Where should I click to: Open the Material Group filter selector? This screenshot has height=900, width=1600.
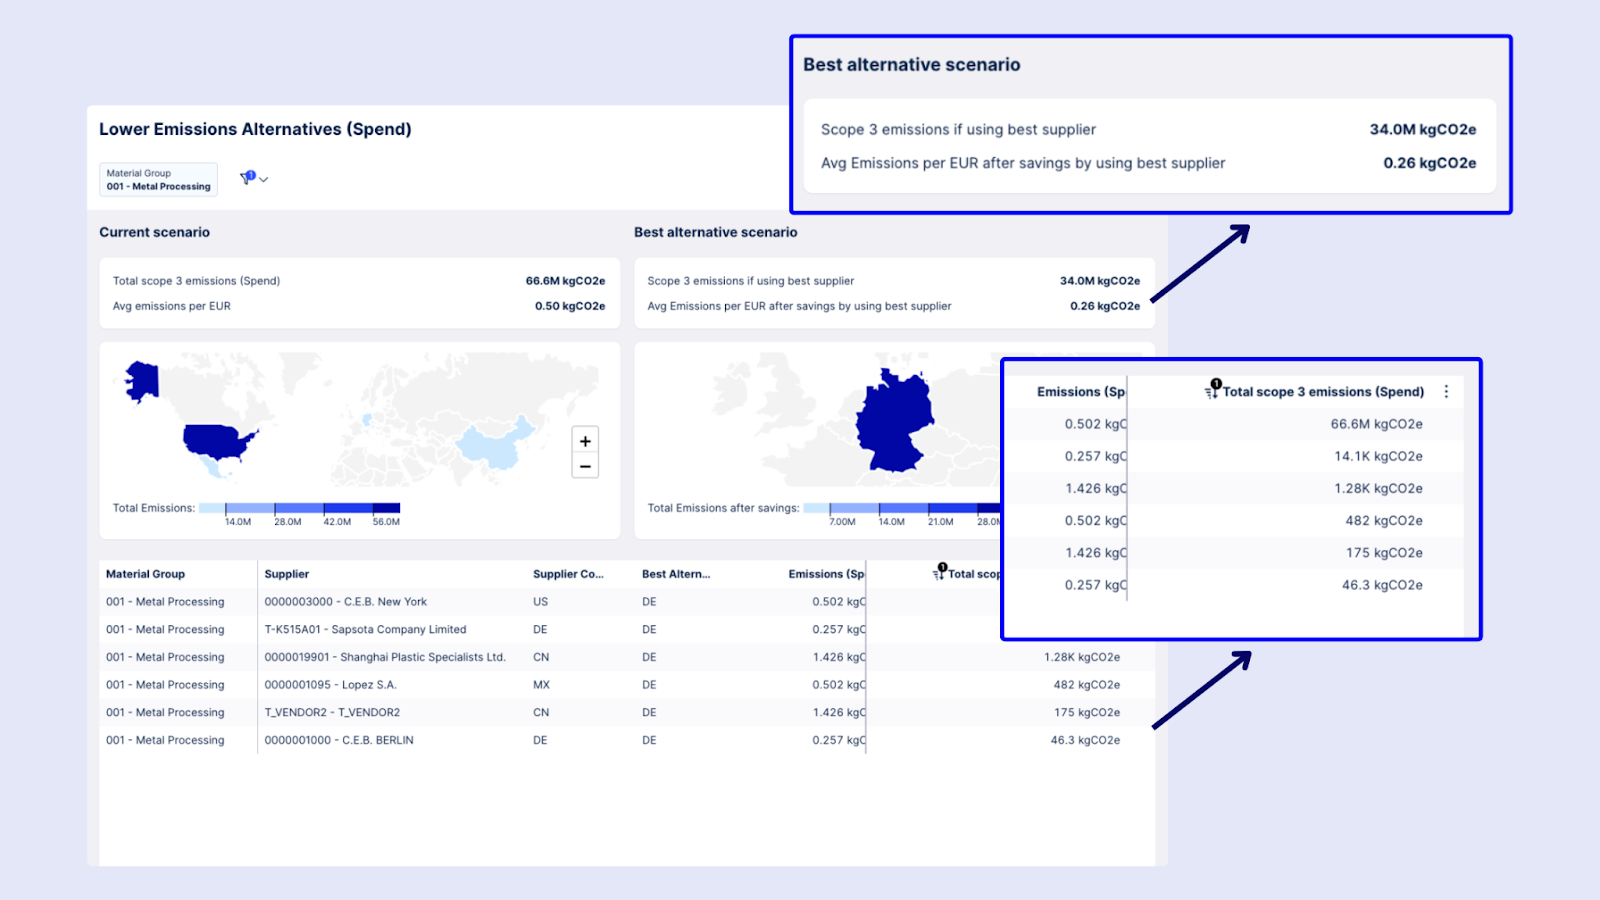157,179
